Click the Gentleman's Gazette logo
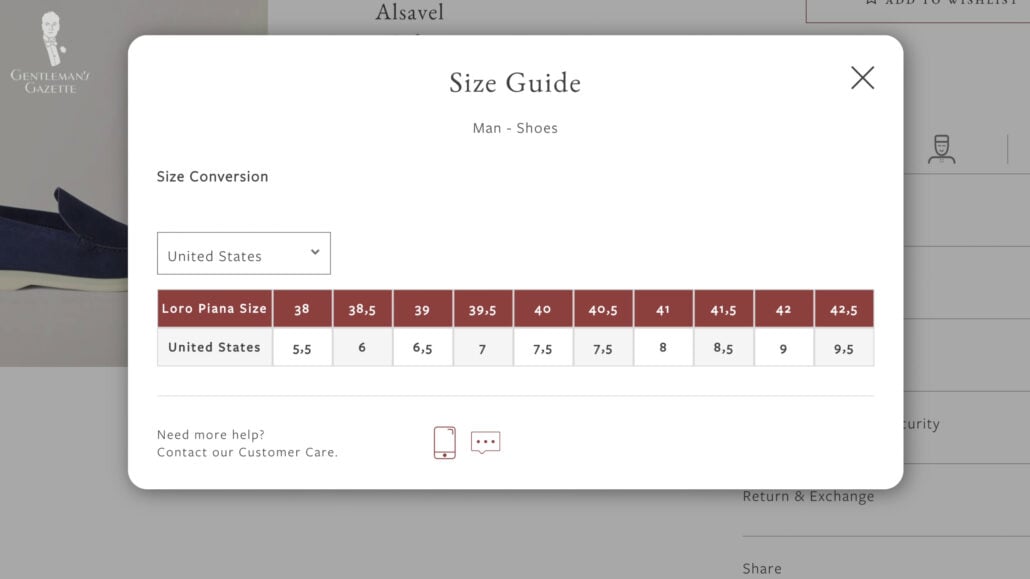Viewport: 1030px width, 579px height. coord(50,53)
